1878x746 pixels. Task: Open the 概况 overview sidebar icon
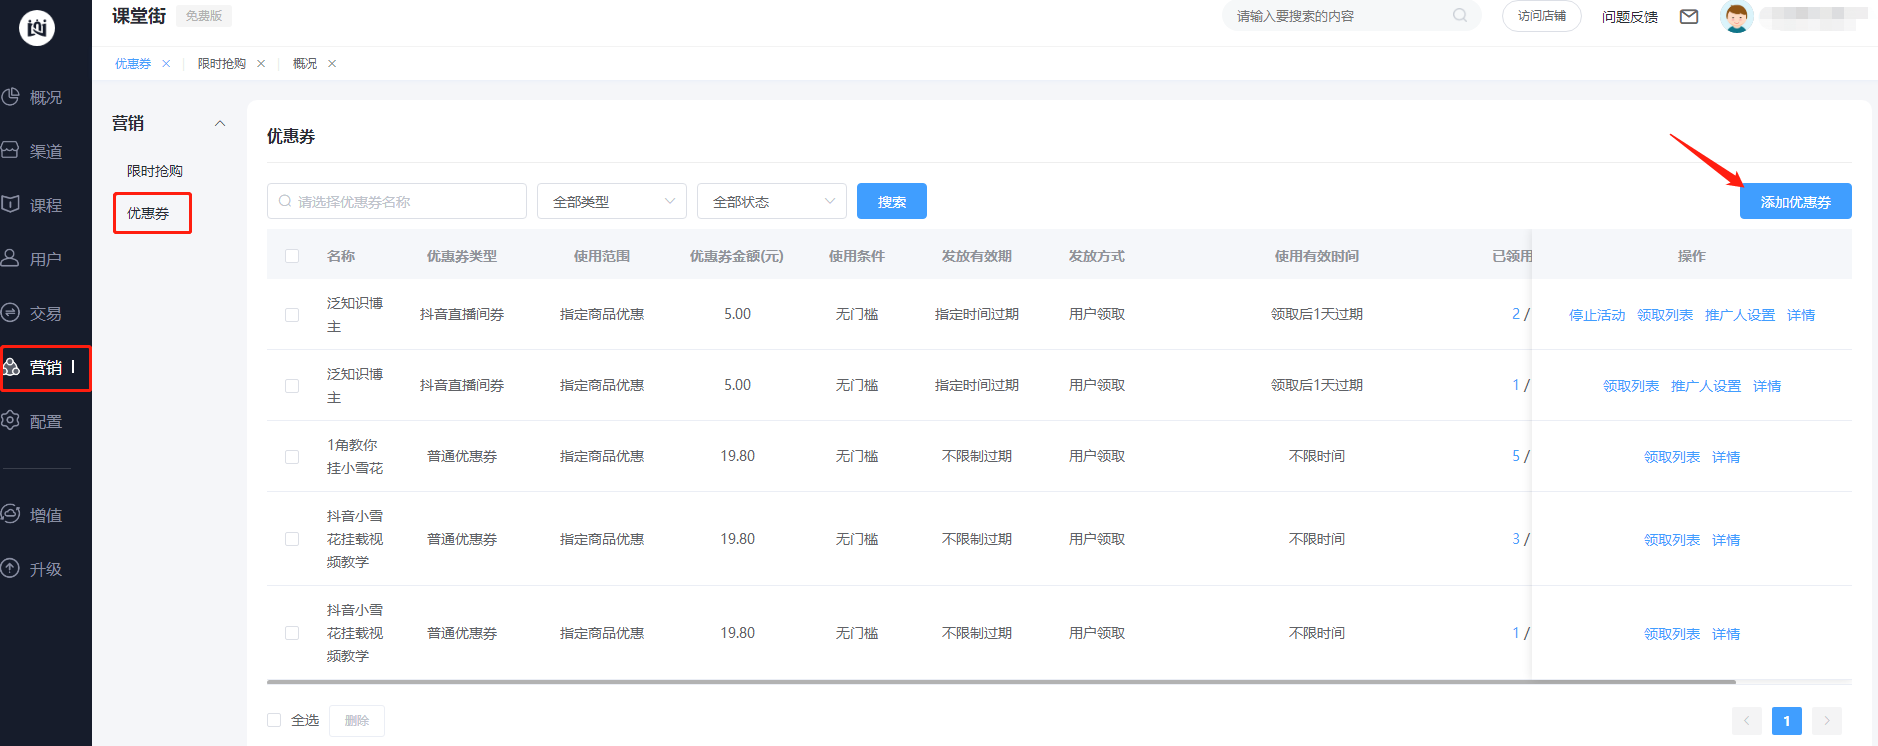click(10, 97)
